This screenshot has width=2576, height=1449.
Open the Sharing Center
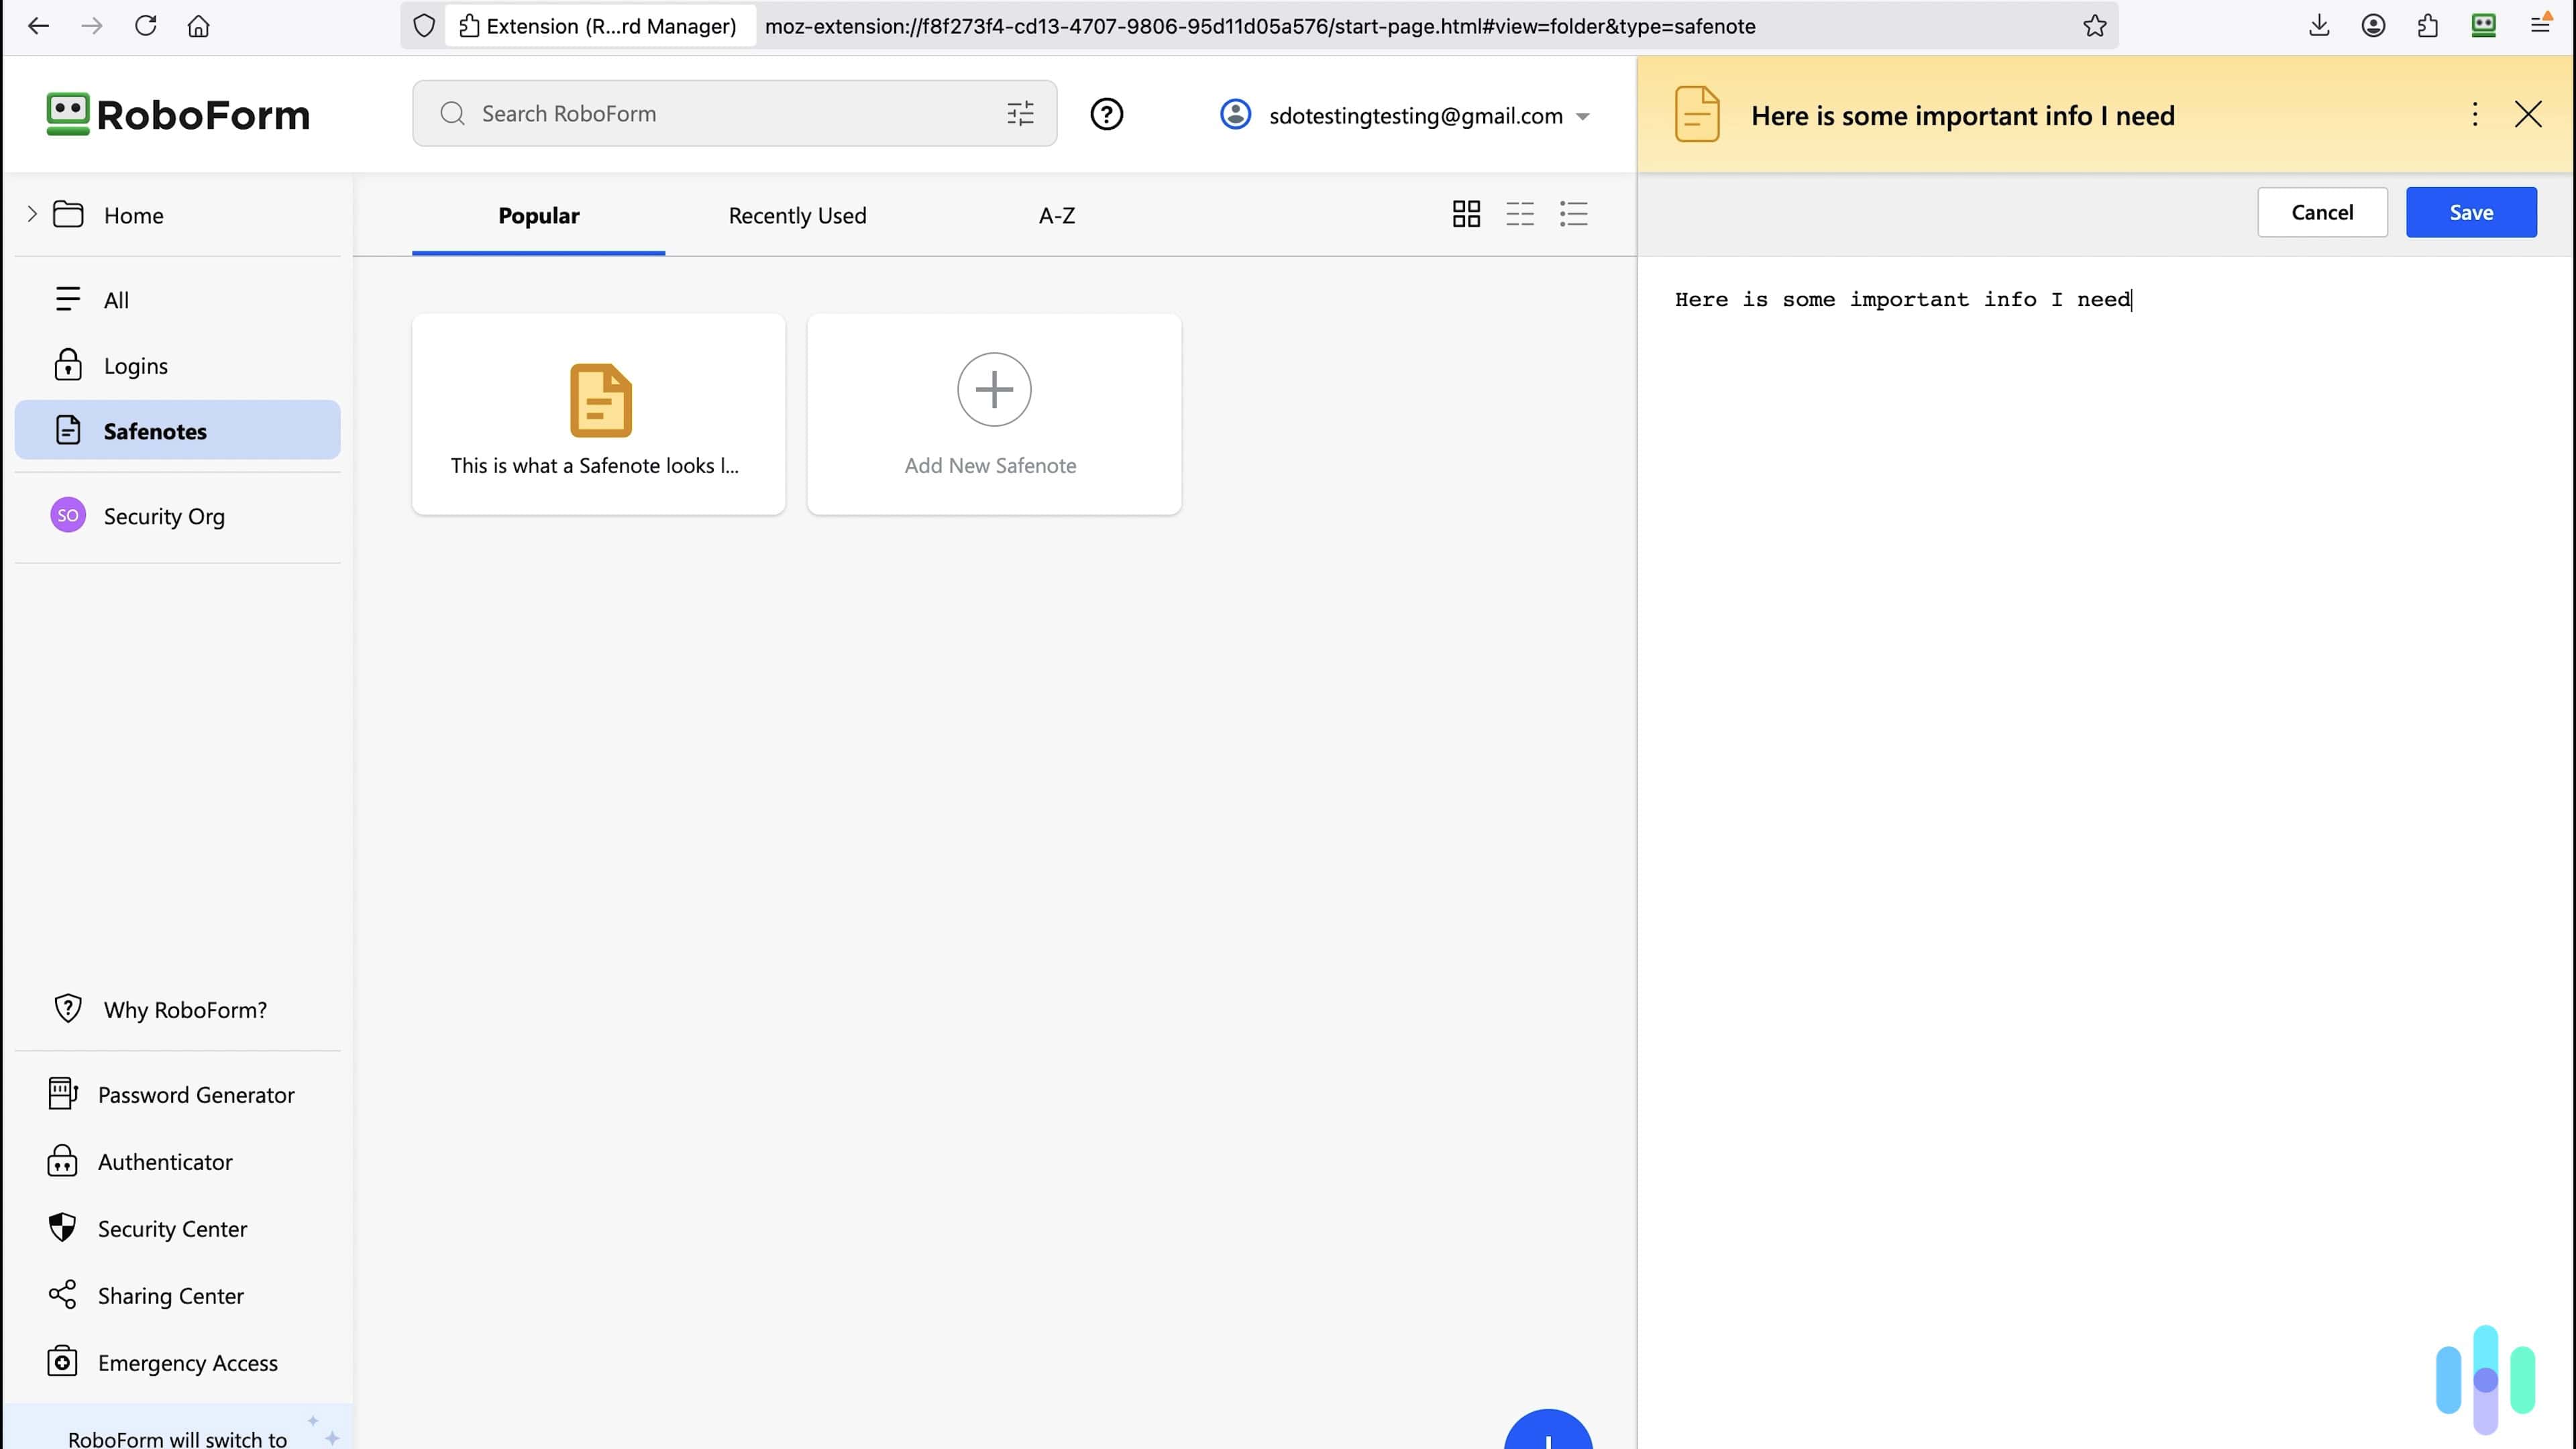[171, 1295]
